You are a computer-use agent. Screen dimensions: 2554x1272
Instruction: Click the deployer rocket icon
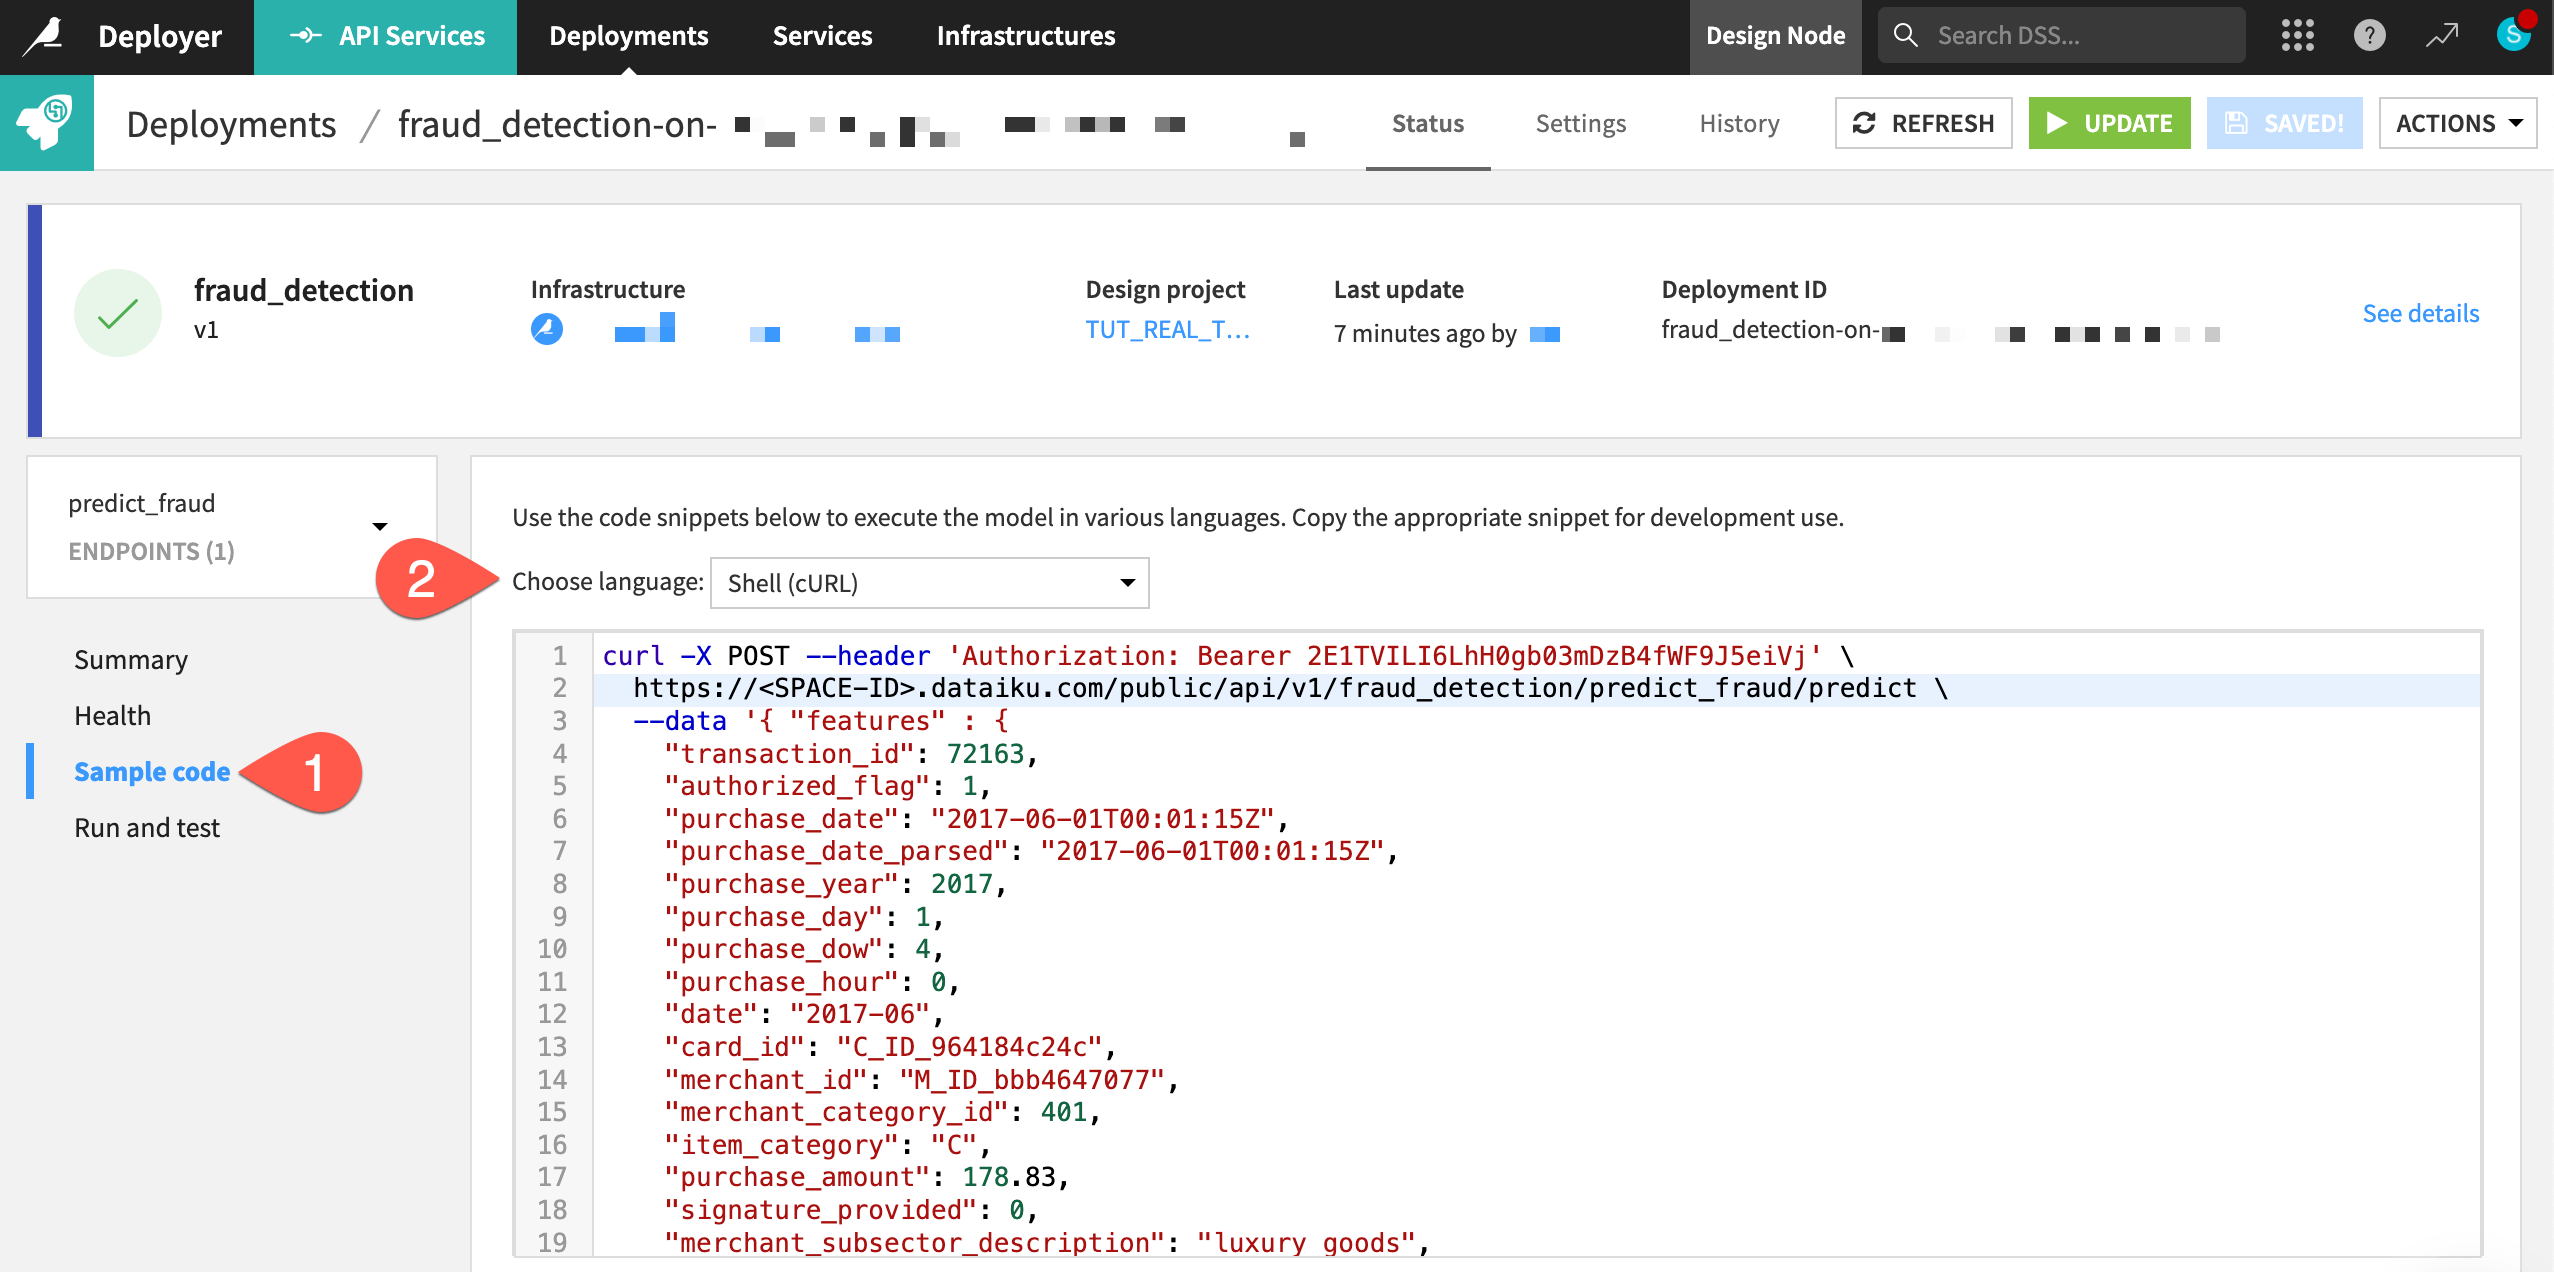point(46,122)
